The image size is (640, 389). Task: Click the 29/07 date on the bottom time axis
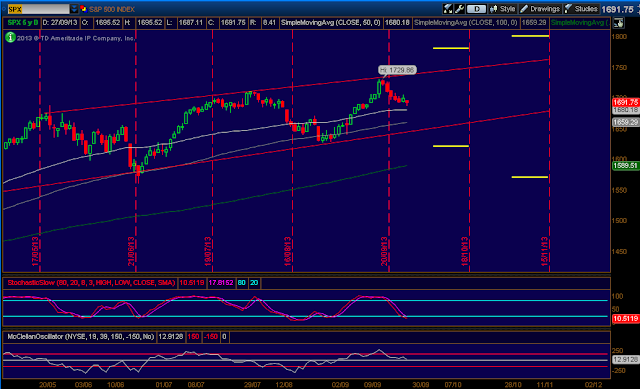pos(252,385)
